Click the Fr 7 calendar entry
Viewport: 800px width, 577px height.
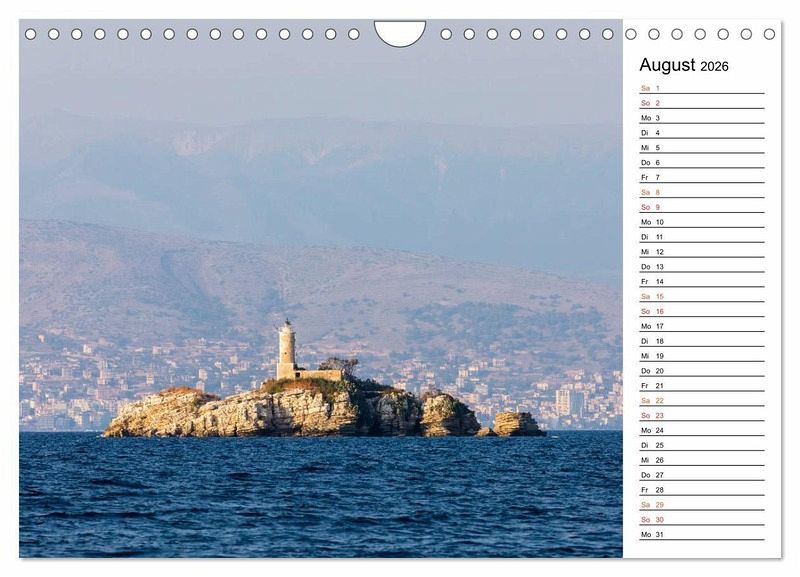(x=700, y=177)
